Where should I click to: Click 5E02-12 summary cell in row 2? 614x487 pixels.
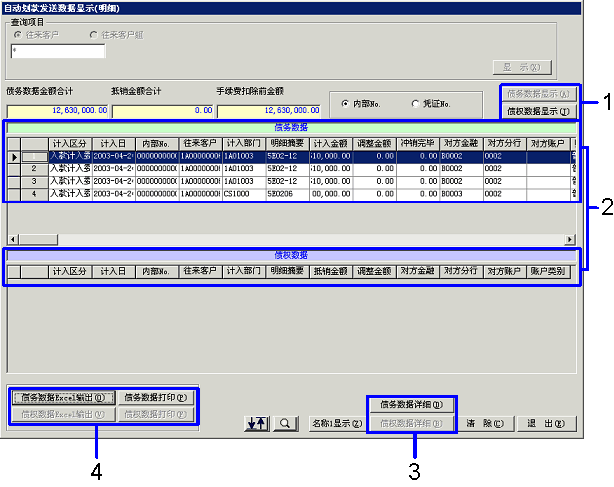287,169
